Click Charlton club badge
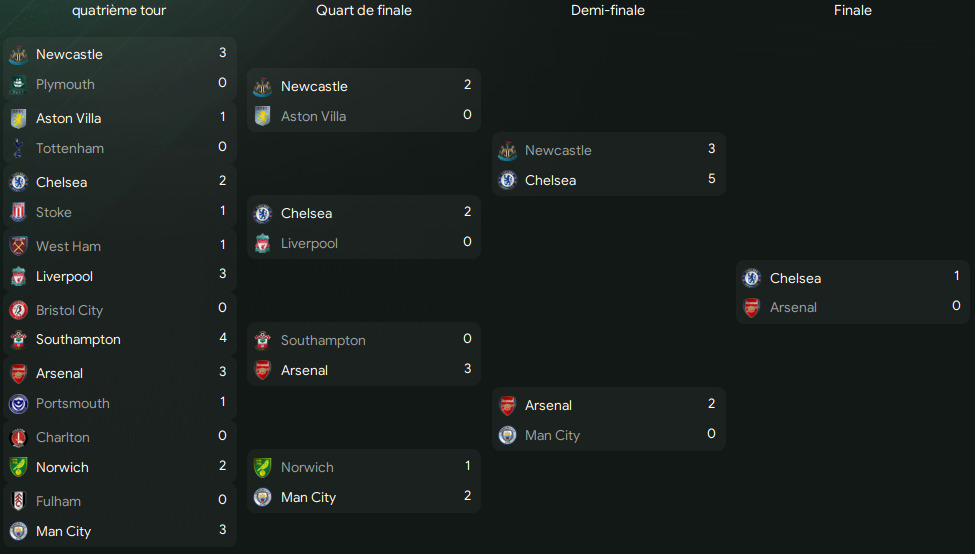Viewport: 975px width, 554px height. (18, 438)
